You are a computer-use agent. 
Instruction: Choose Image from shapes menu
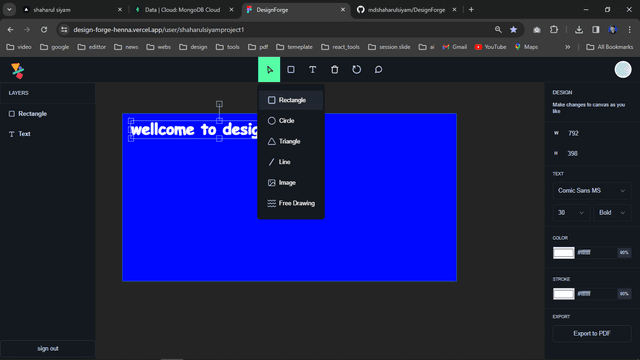[x=291, y=182]
